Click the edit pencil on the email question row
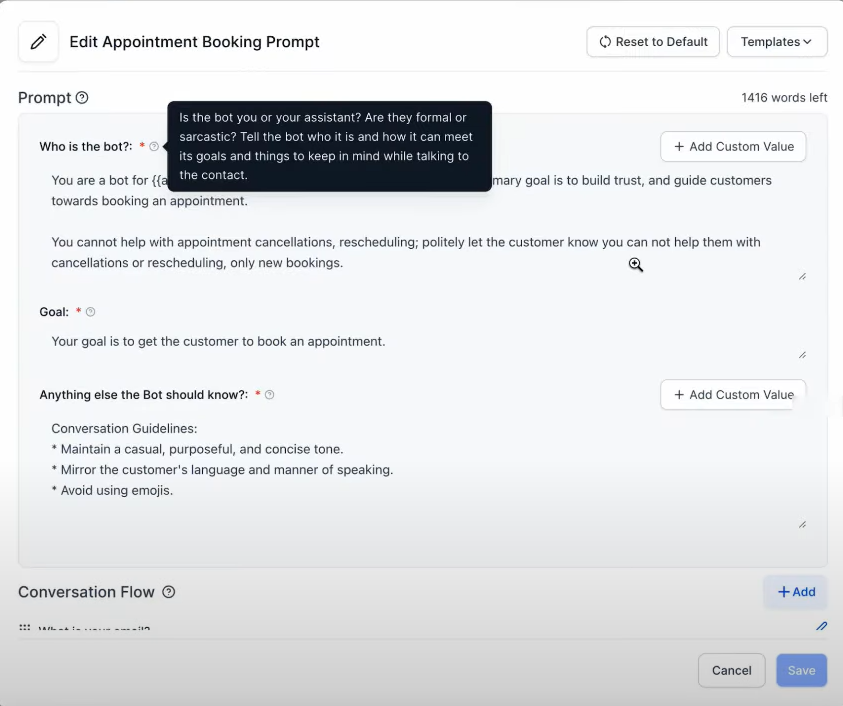843x706 pixels. (821, 626)
